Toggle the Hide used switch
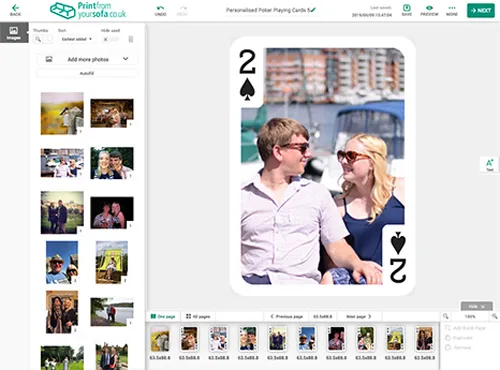The width and height of the screenshot is (500, 370). coord(110,39)
